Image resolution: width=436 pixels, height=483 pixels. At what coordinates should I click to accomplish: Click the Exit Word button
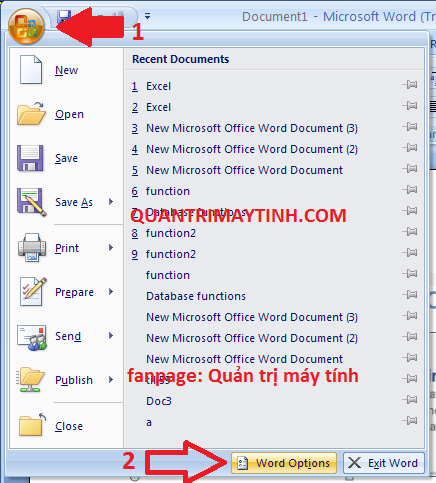point(384,463)
